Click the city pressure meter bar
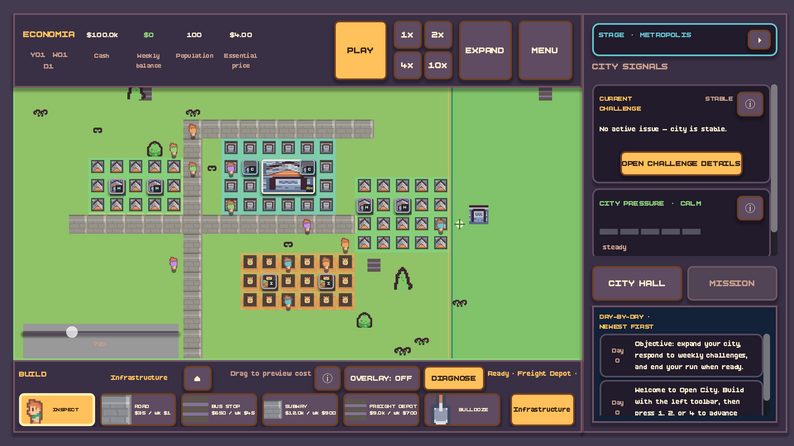 [x=650, y=232]
